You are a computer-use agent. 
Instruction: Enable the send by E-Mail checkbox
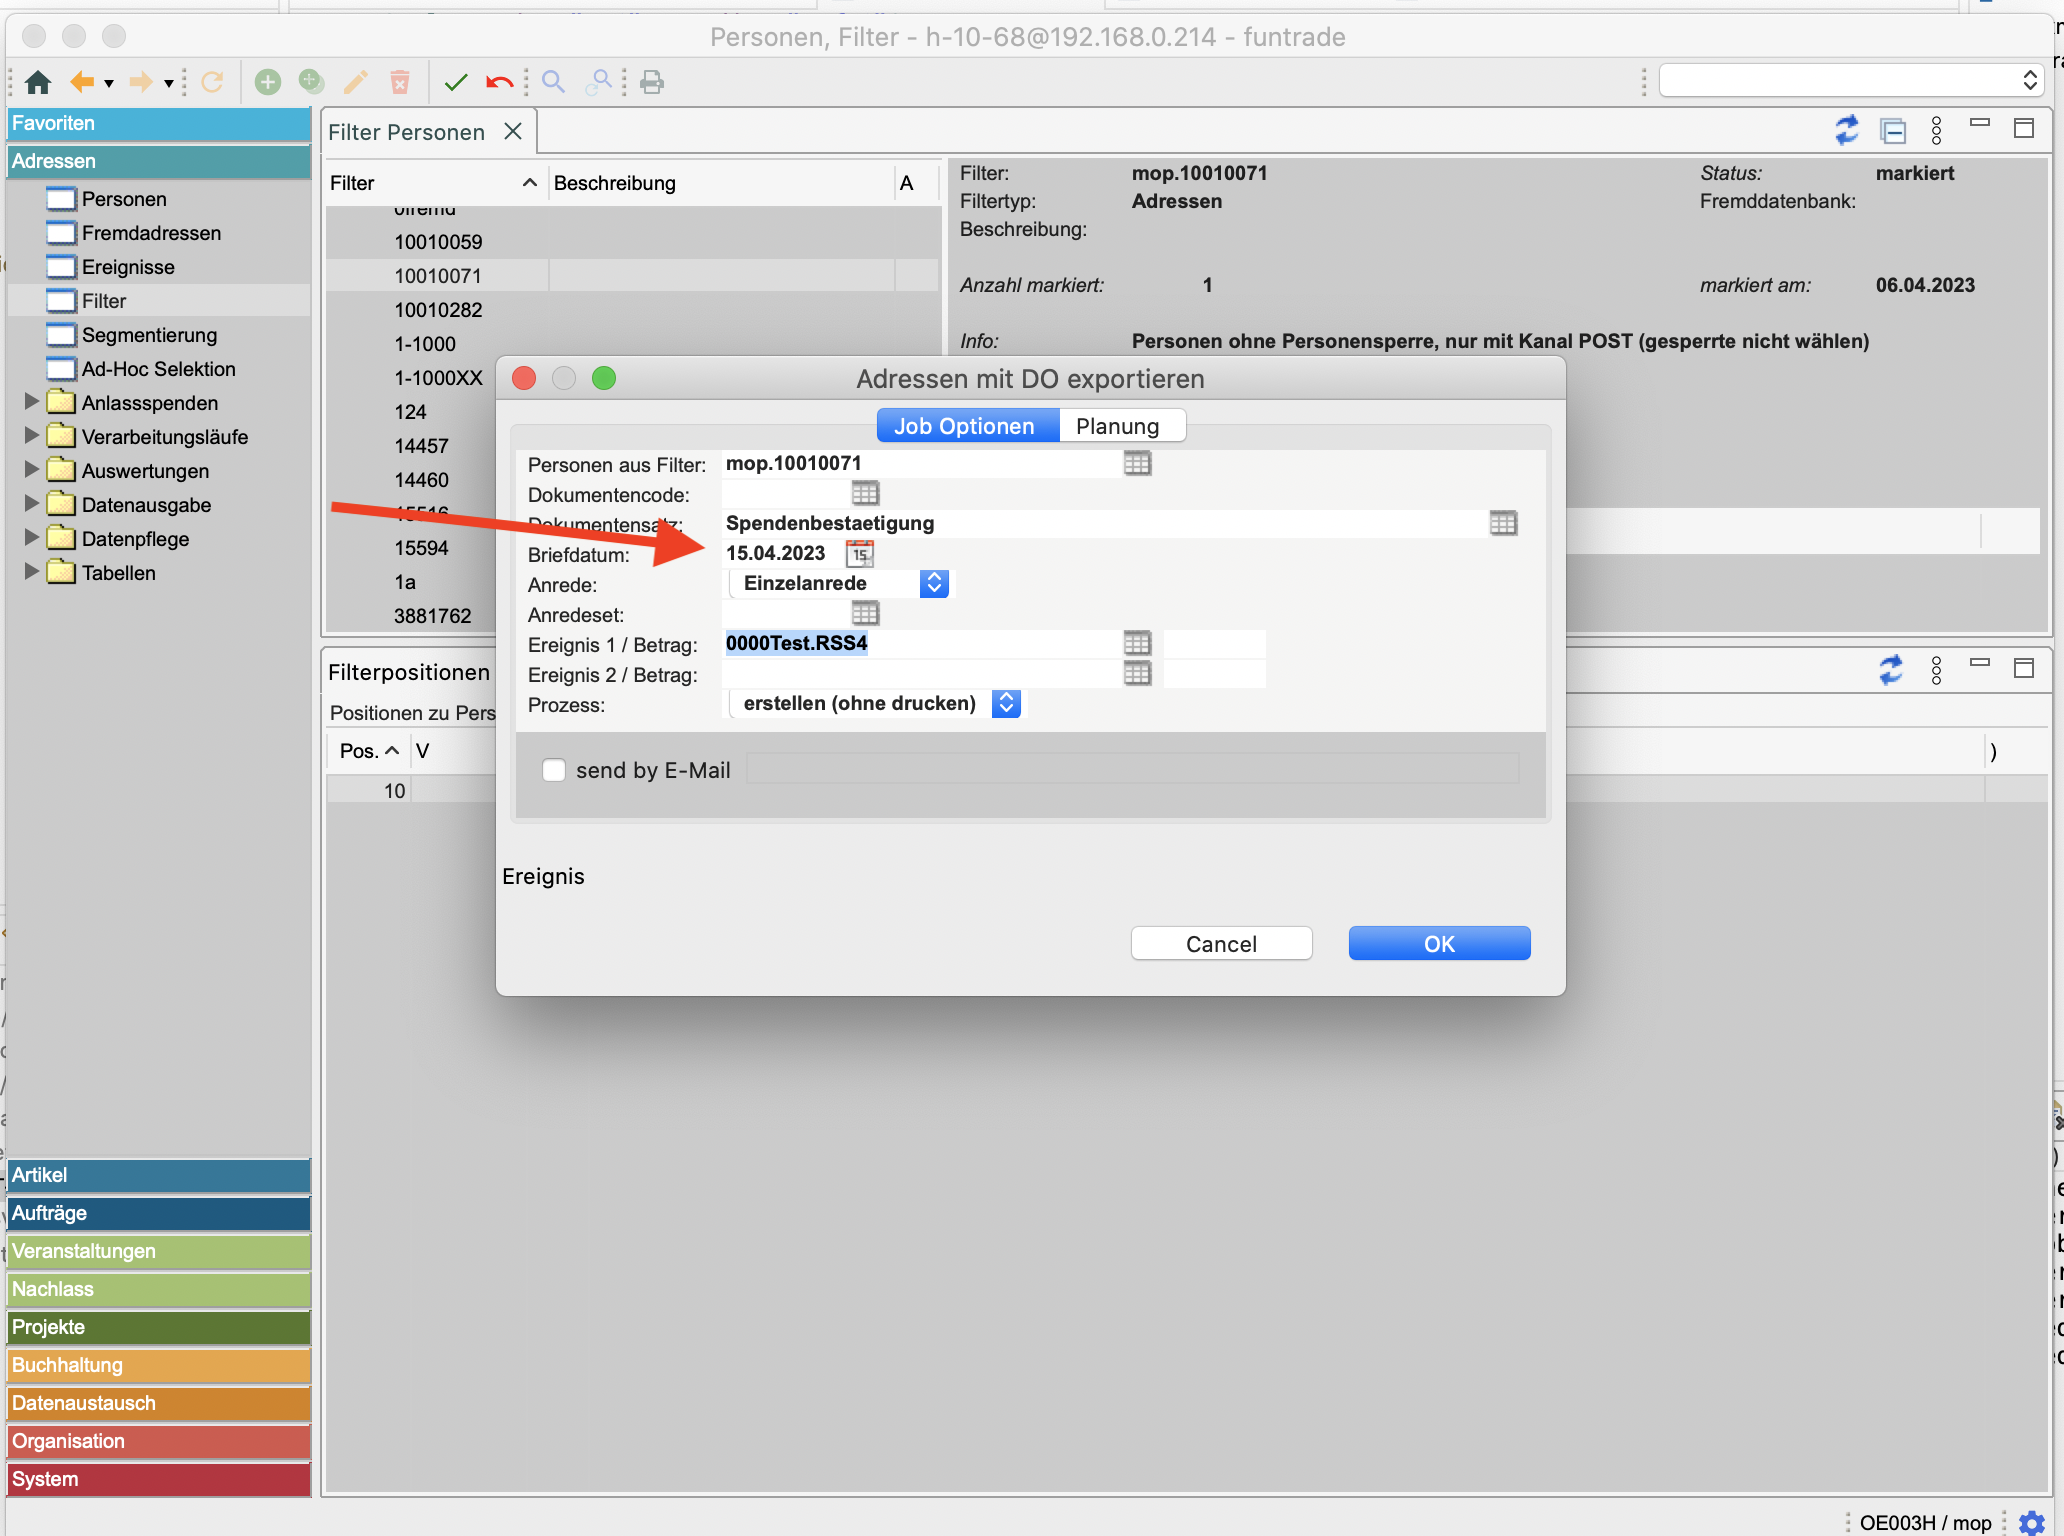tap(554, 770)
